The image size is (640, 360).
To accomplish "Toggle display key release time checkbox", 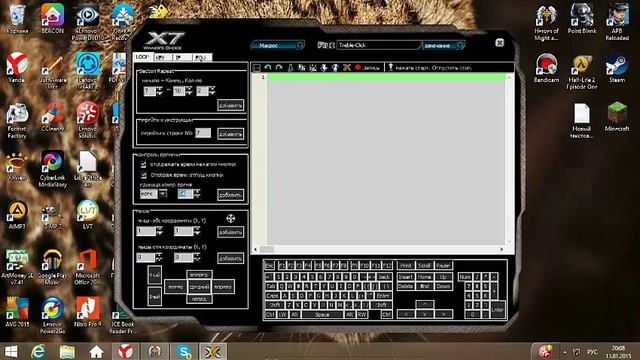I will pyautogui.click(x=144, y=175).
